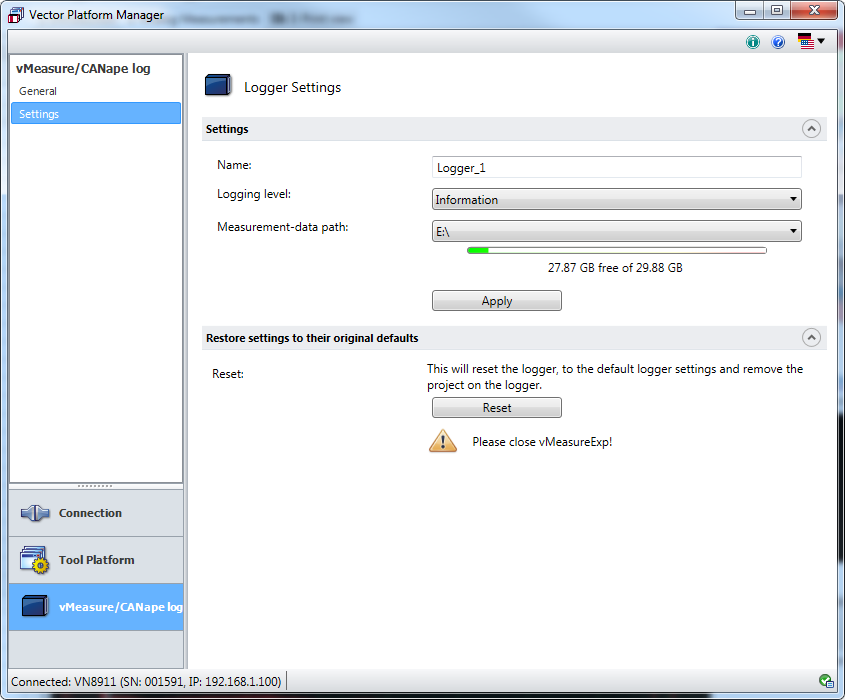The width and height of the screenshot is (845, 700).
Task: Collapse Restore settings to original defaults group
Action: point(811,338)
